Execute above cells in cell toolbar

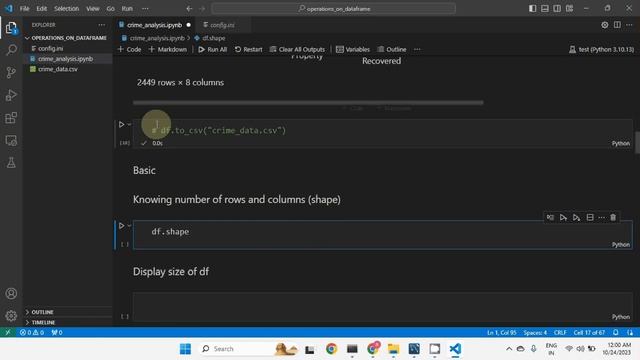click(x=563, y=218)
